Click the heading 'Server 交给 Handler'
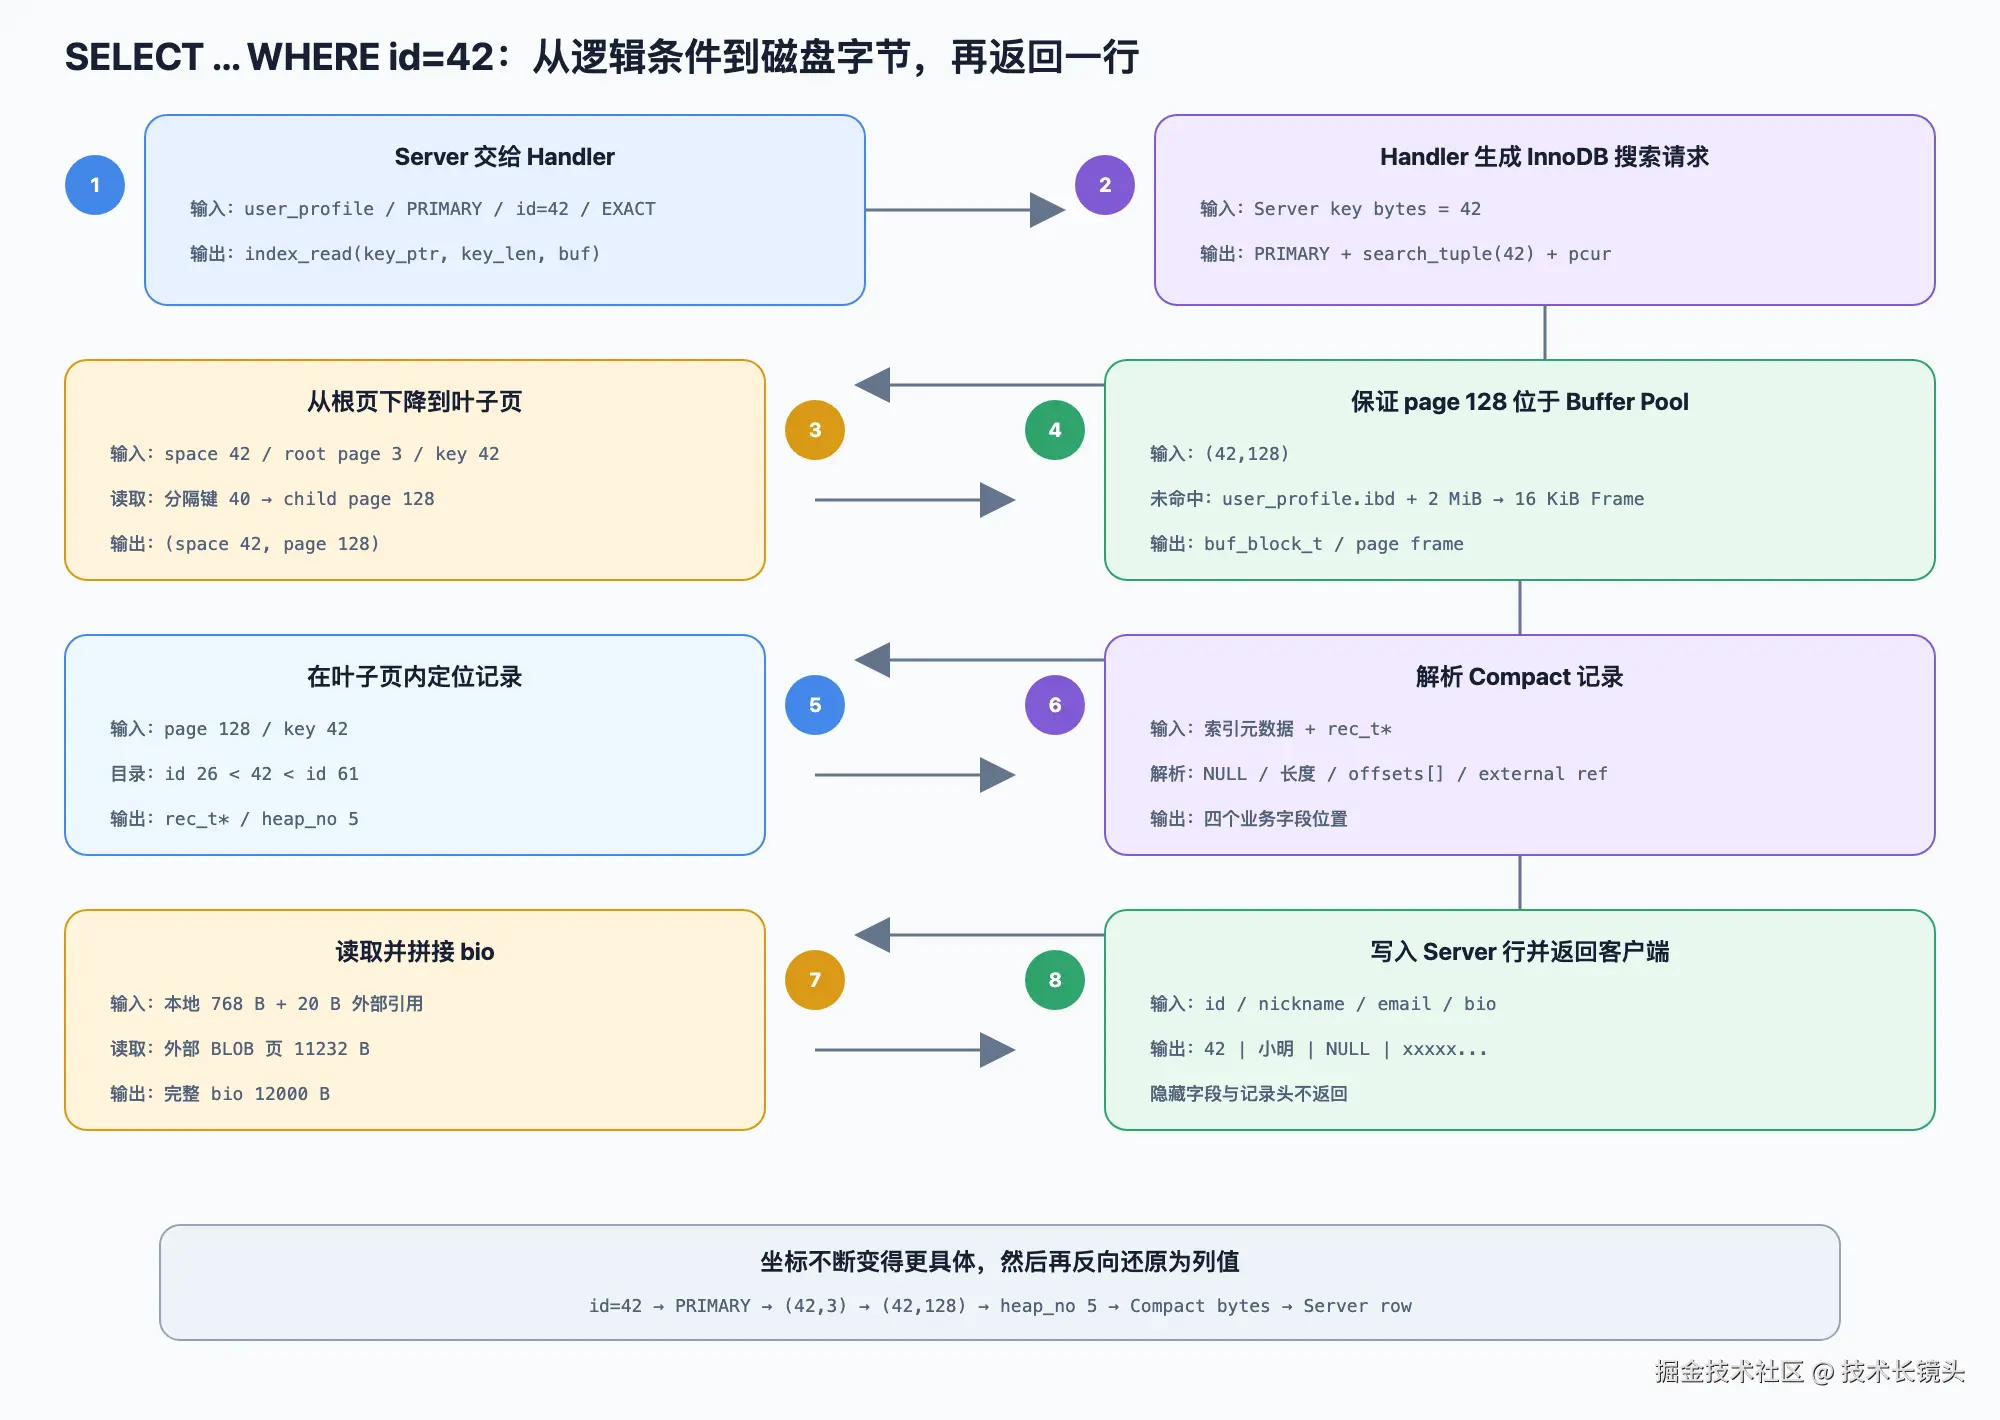 point(504,157)
